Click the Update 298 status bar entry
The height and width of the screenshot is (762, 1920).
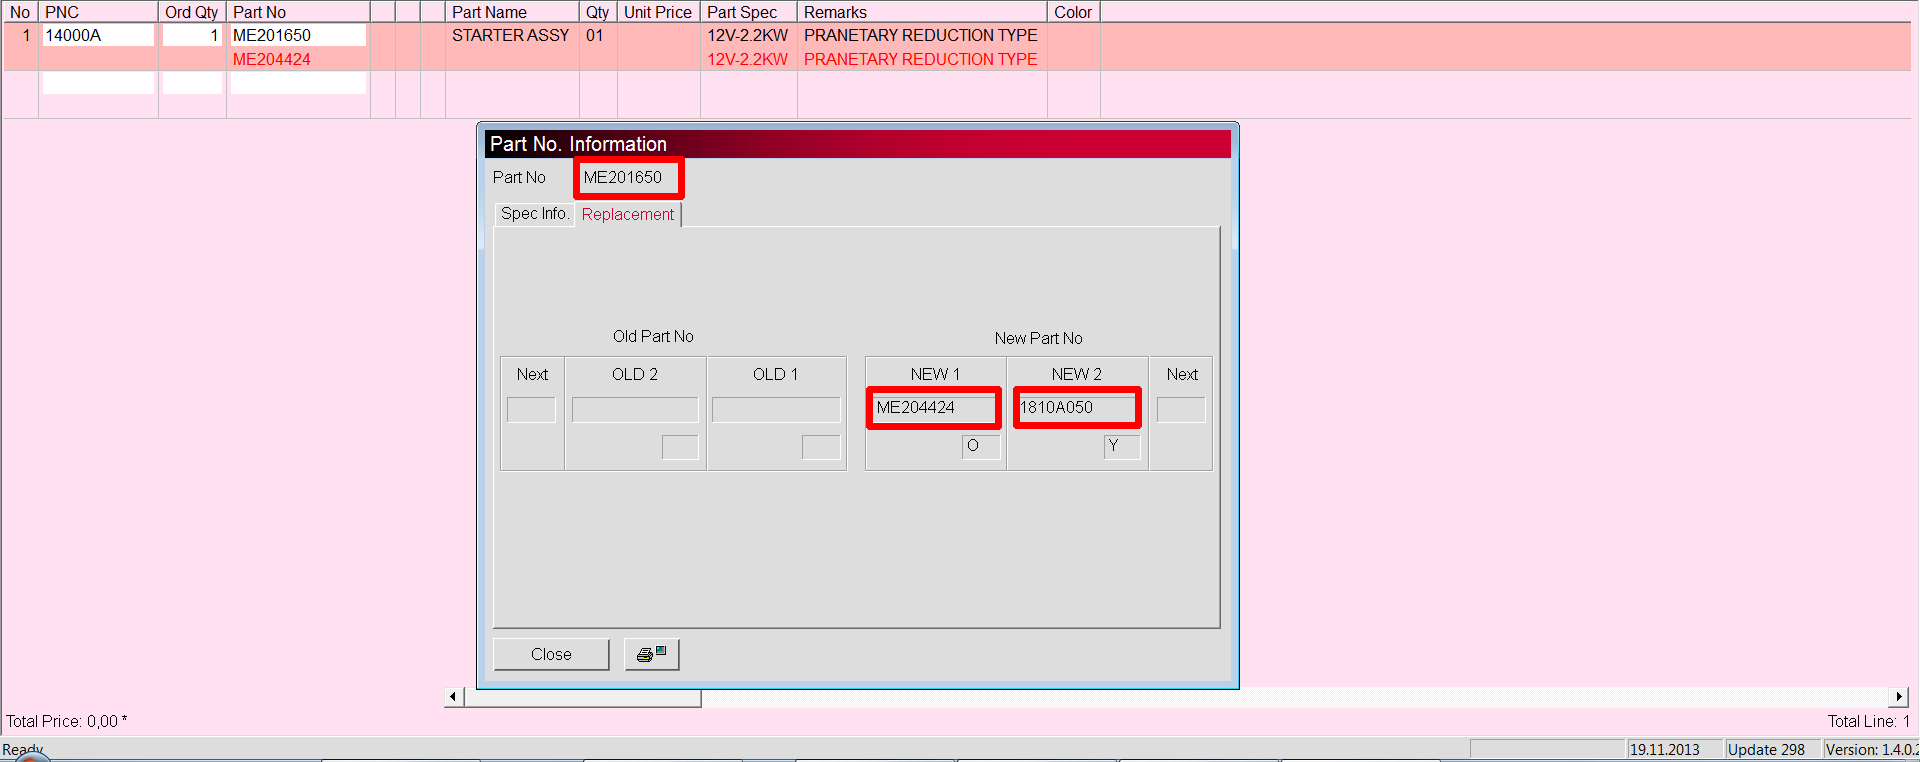coord(1767,750)
